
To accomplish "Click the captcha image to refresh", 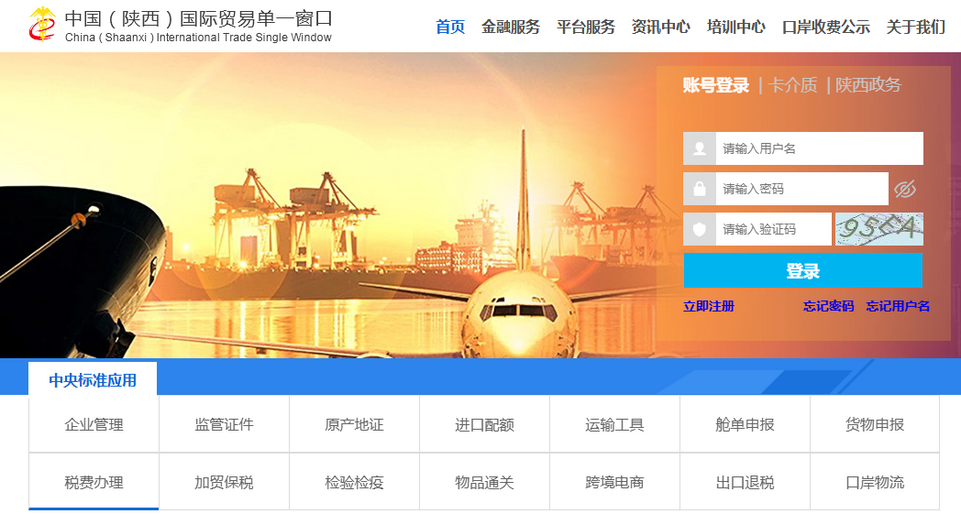I will [x=879, y=229].
